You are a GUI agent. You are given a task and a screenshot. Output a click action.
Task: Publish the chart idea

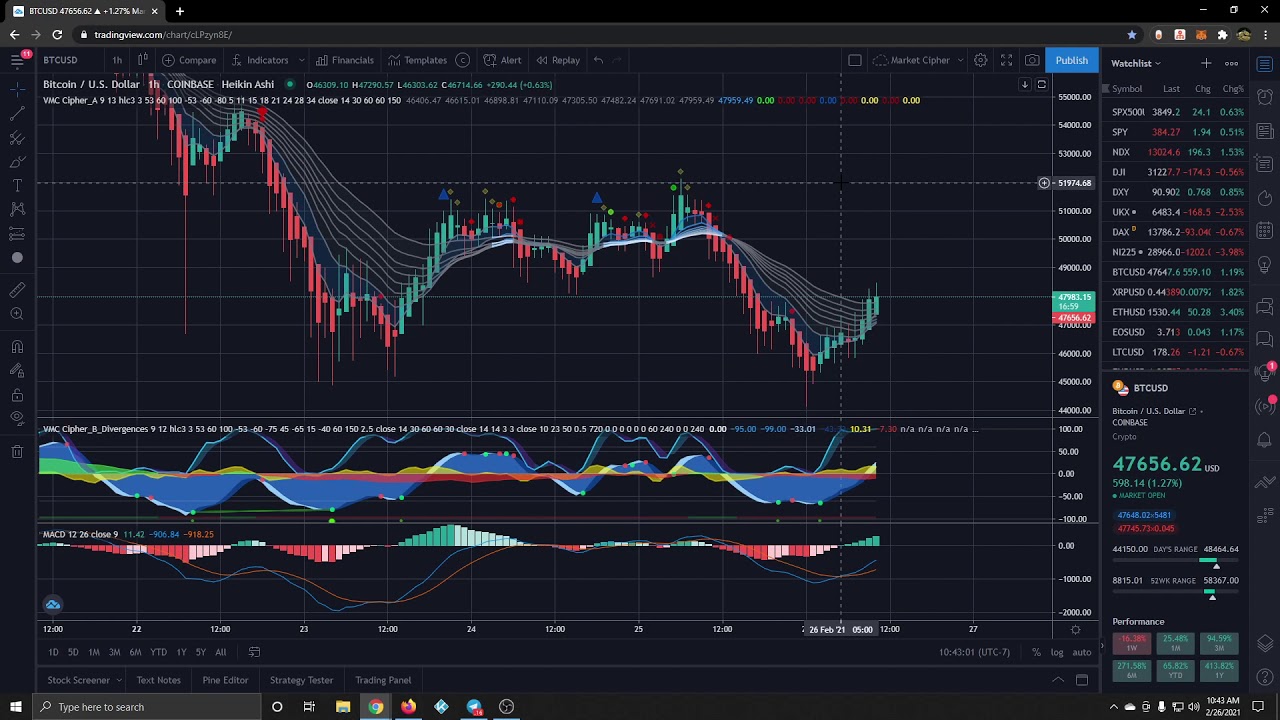[1071, 60]
